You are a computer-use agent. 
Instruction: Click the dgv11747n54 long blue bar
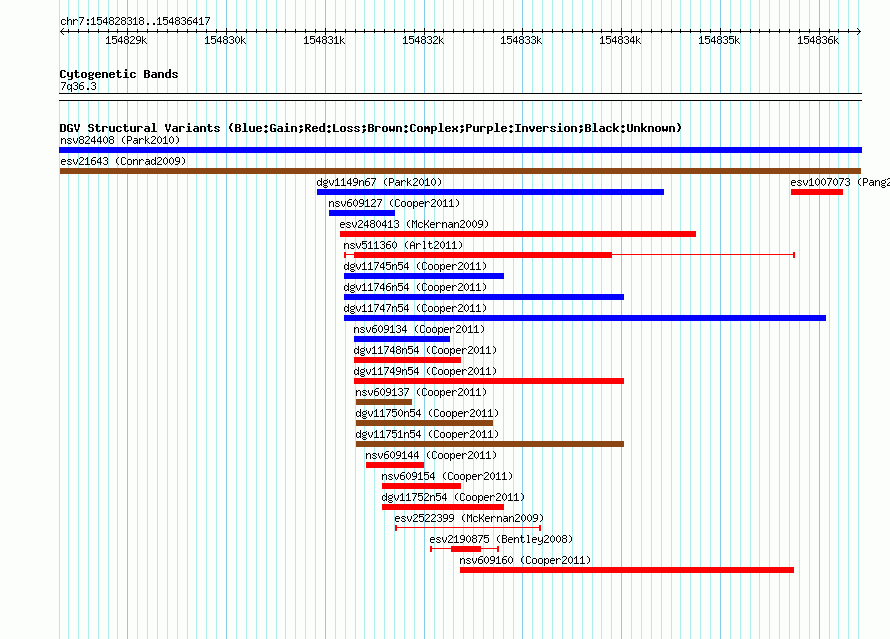(585, 318)
